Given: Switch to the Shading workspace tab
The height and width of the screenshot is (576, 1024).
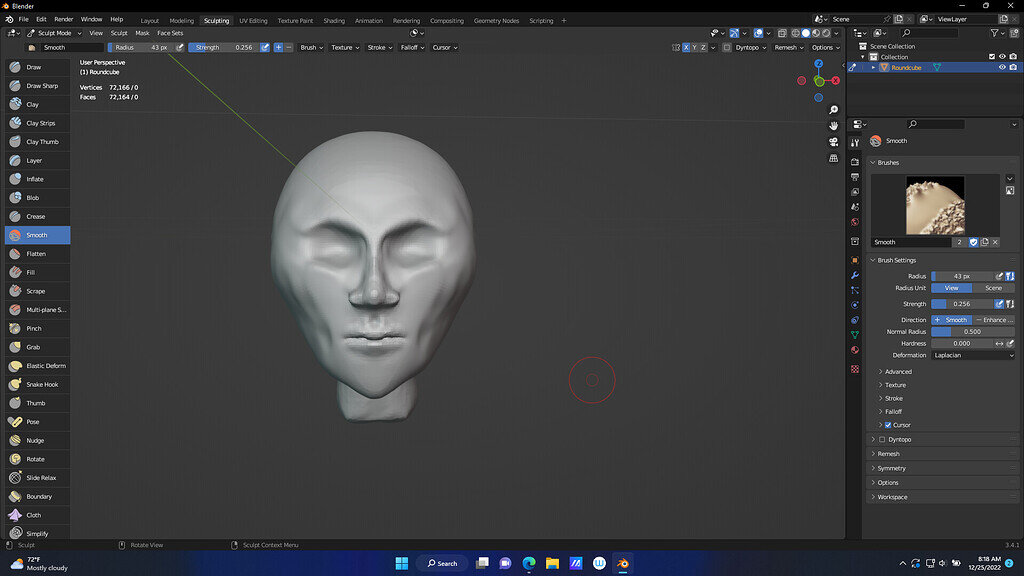Looking at the screenshot, I should 333,20.
